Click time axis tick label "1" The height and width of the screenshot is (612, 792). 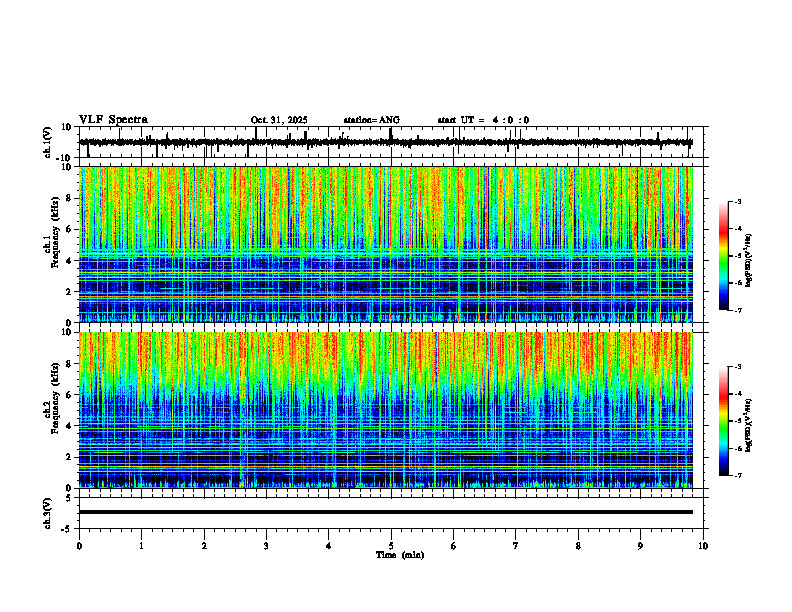coord(141,546)
